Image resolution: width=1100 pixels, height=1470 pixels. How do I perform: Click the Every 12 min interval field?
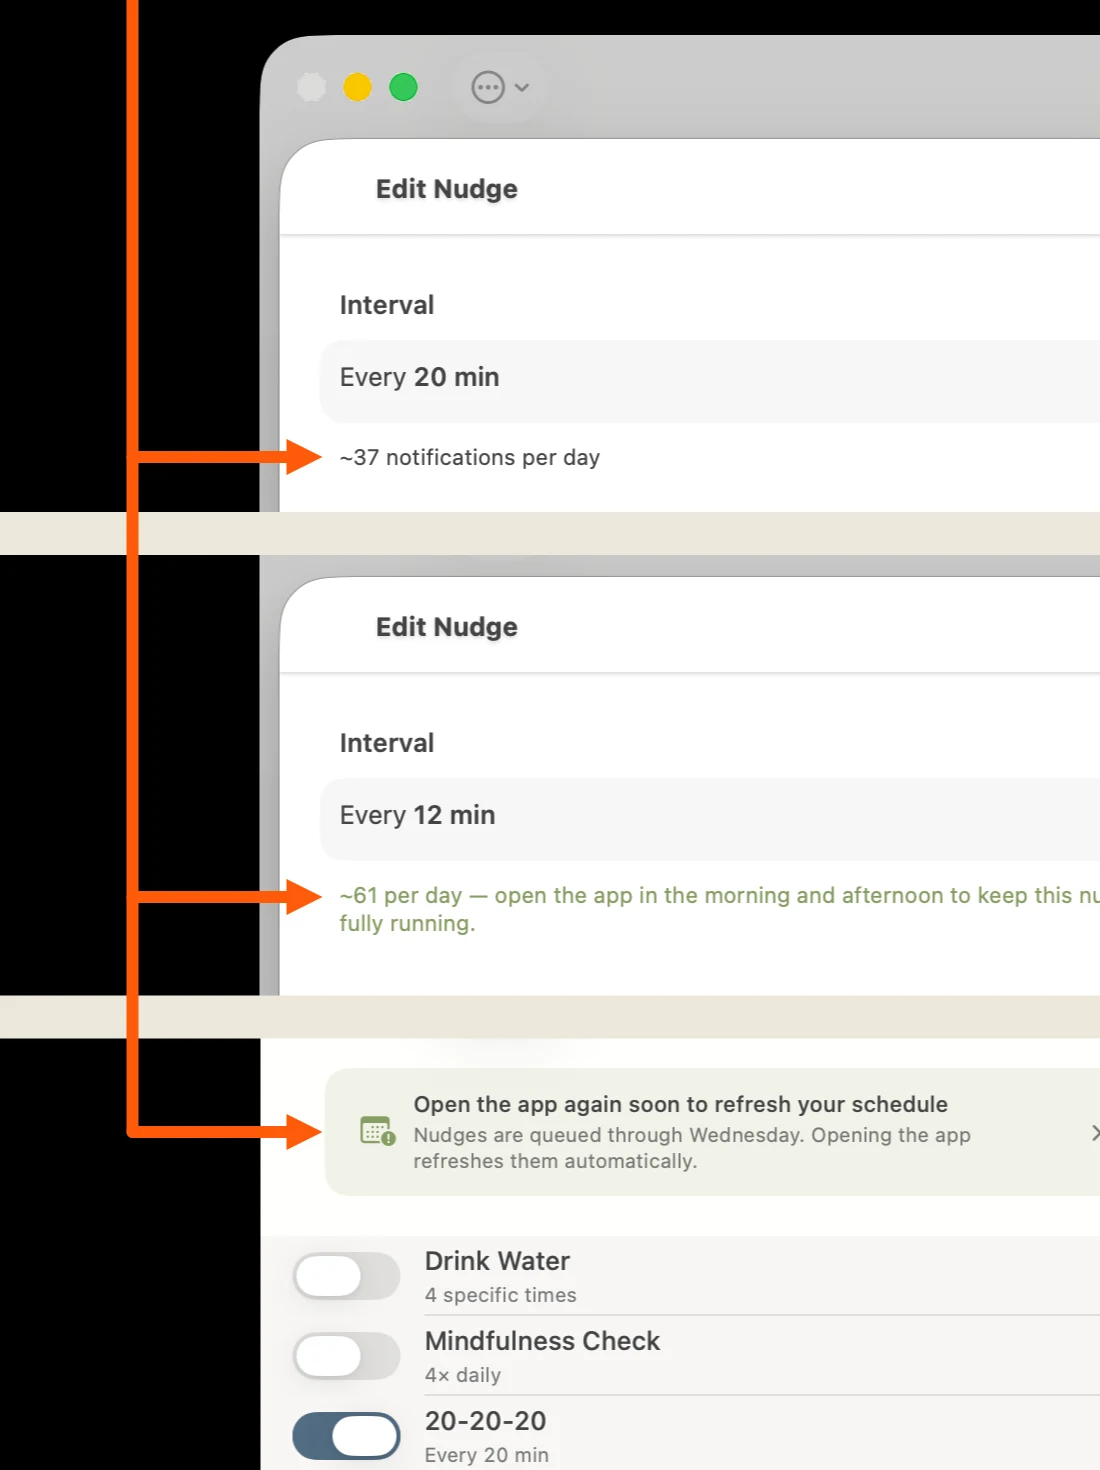pyautogui.click(x=710, y=819)
